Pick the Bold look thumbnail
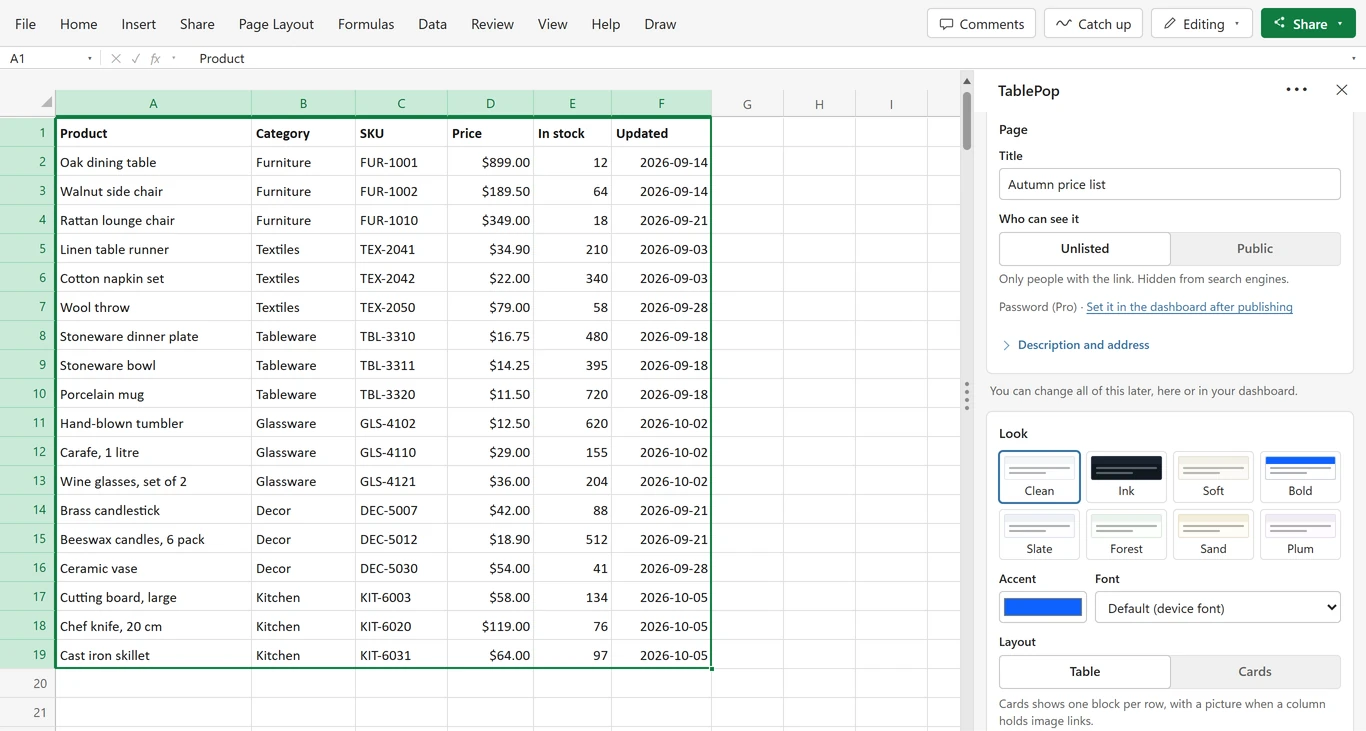1366x731 pixels. tap(1300, 477)
